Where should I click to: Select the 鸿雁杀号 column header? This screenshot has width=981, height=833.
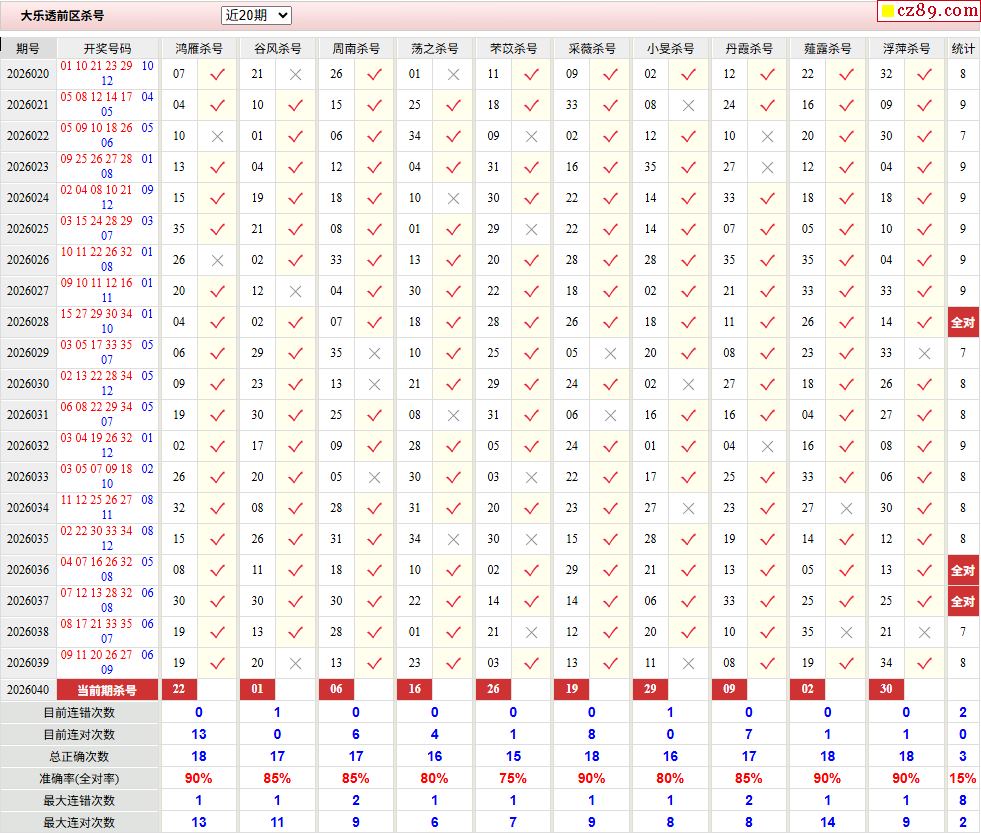pos(199,48)
